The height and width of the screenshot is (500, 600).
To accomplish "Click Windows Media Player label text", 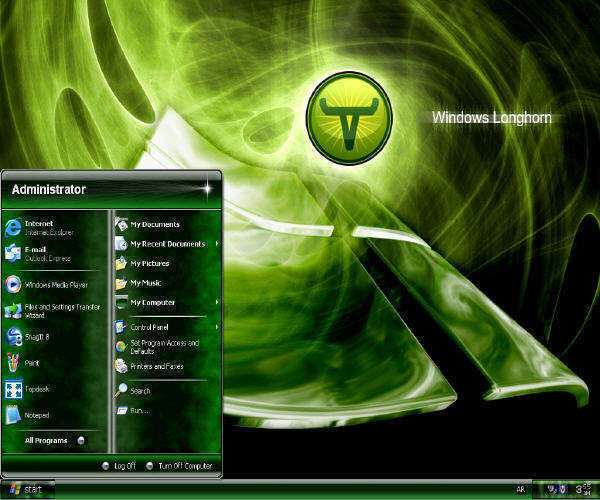I will [56, 285].
